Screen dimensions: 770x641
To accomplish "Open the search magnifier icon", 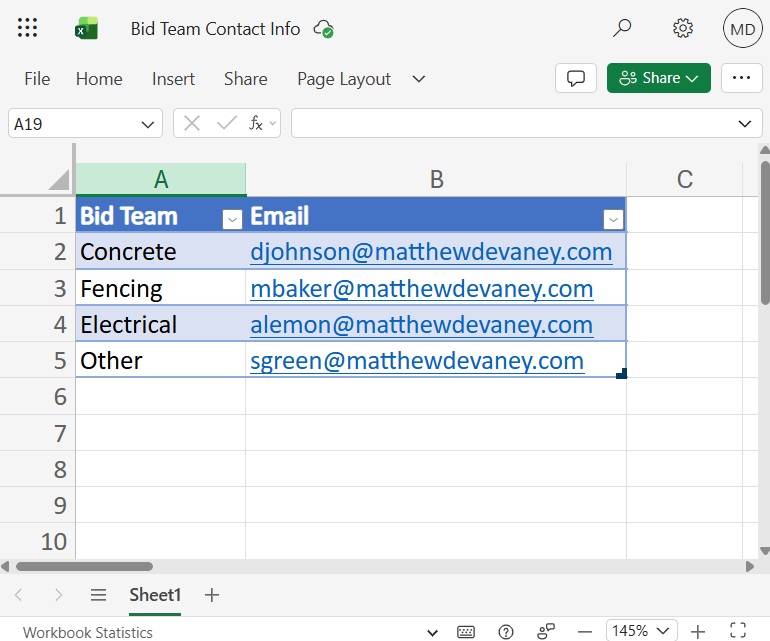I will click(x=622, y=28).
